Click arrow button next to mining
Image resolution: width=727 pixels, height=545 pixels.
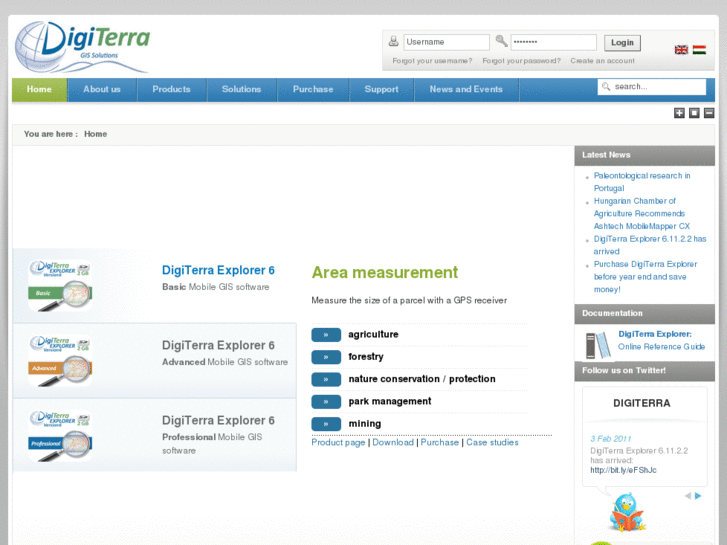(x=326, y=423)
